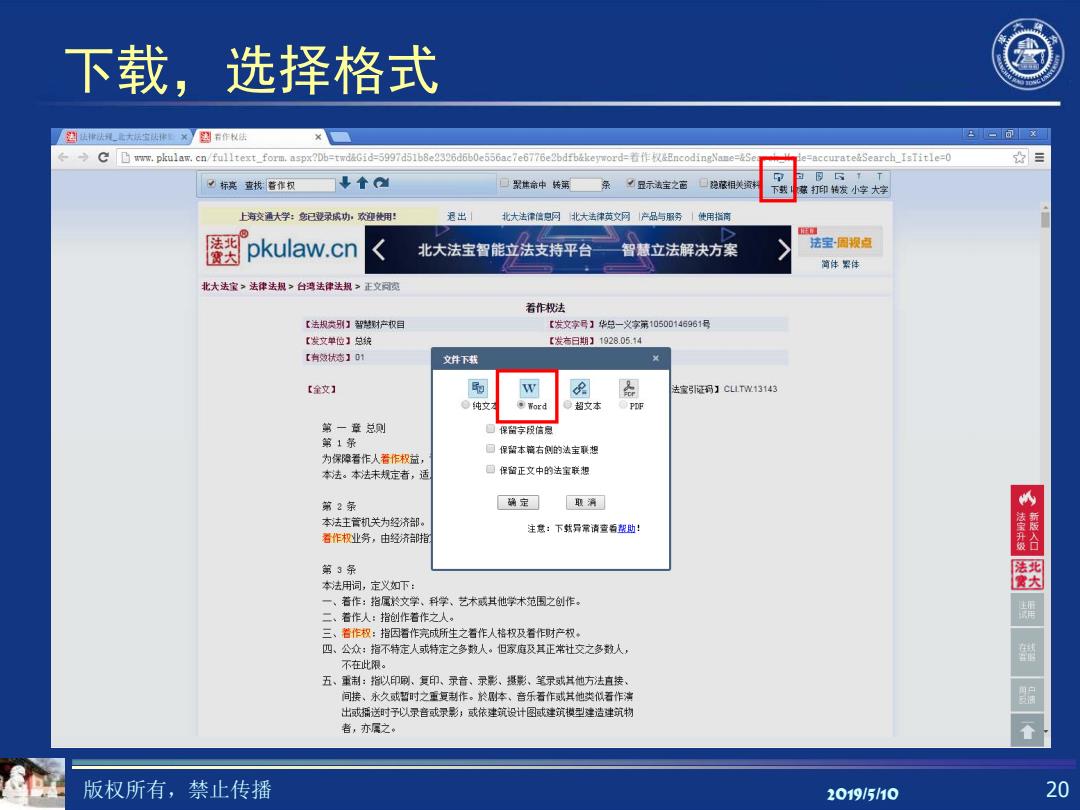
Task: Click the 台湾法律法规 breadcrumb link
Action: pos(324,287)
